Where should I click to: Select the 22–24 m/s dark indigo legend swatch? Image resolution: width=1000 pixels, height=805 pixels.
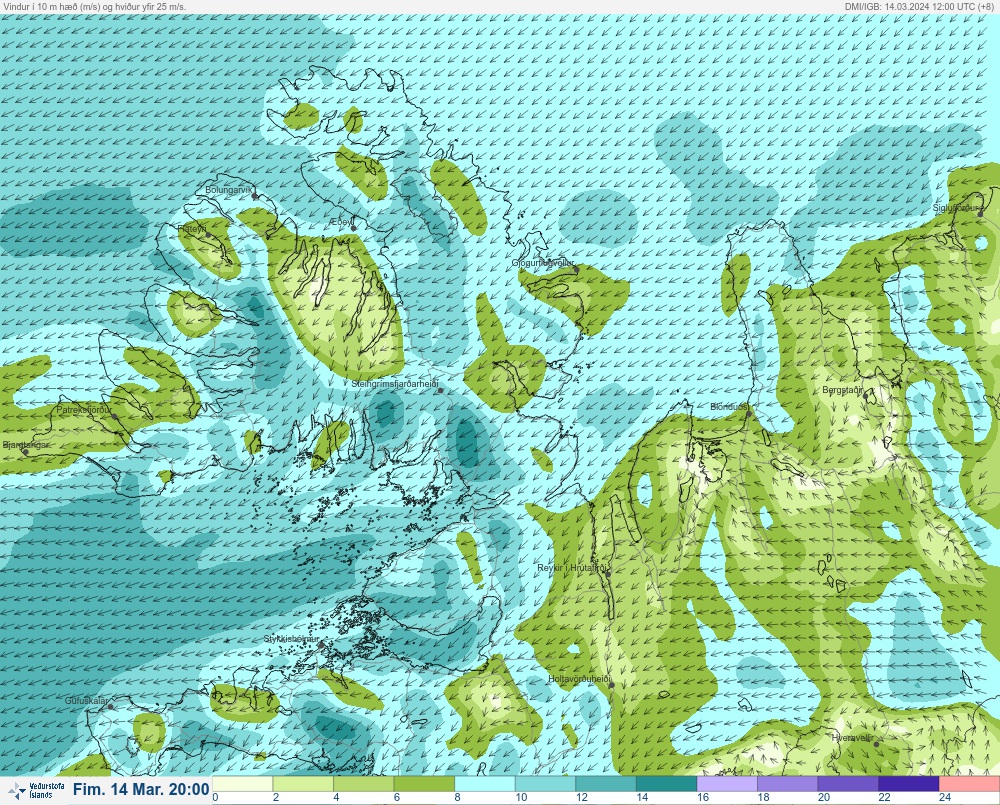(x=909, y=784)
